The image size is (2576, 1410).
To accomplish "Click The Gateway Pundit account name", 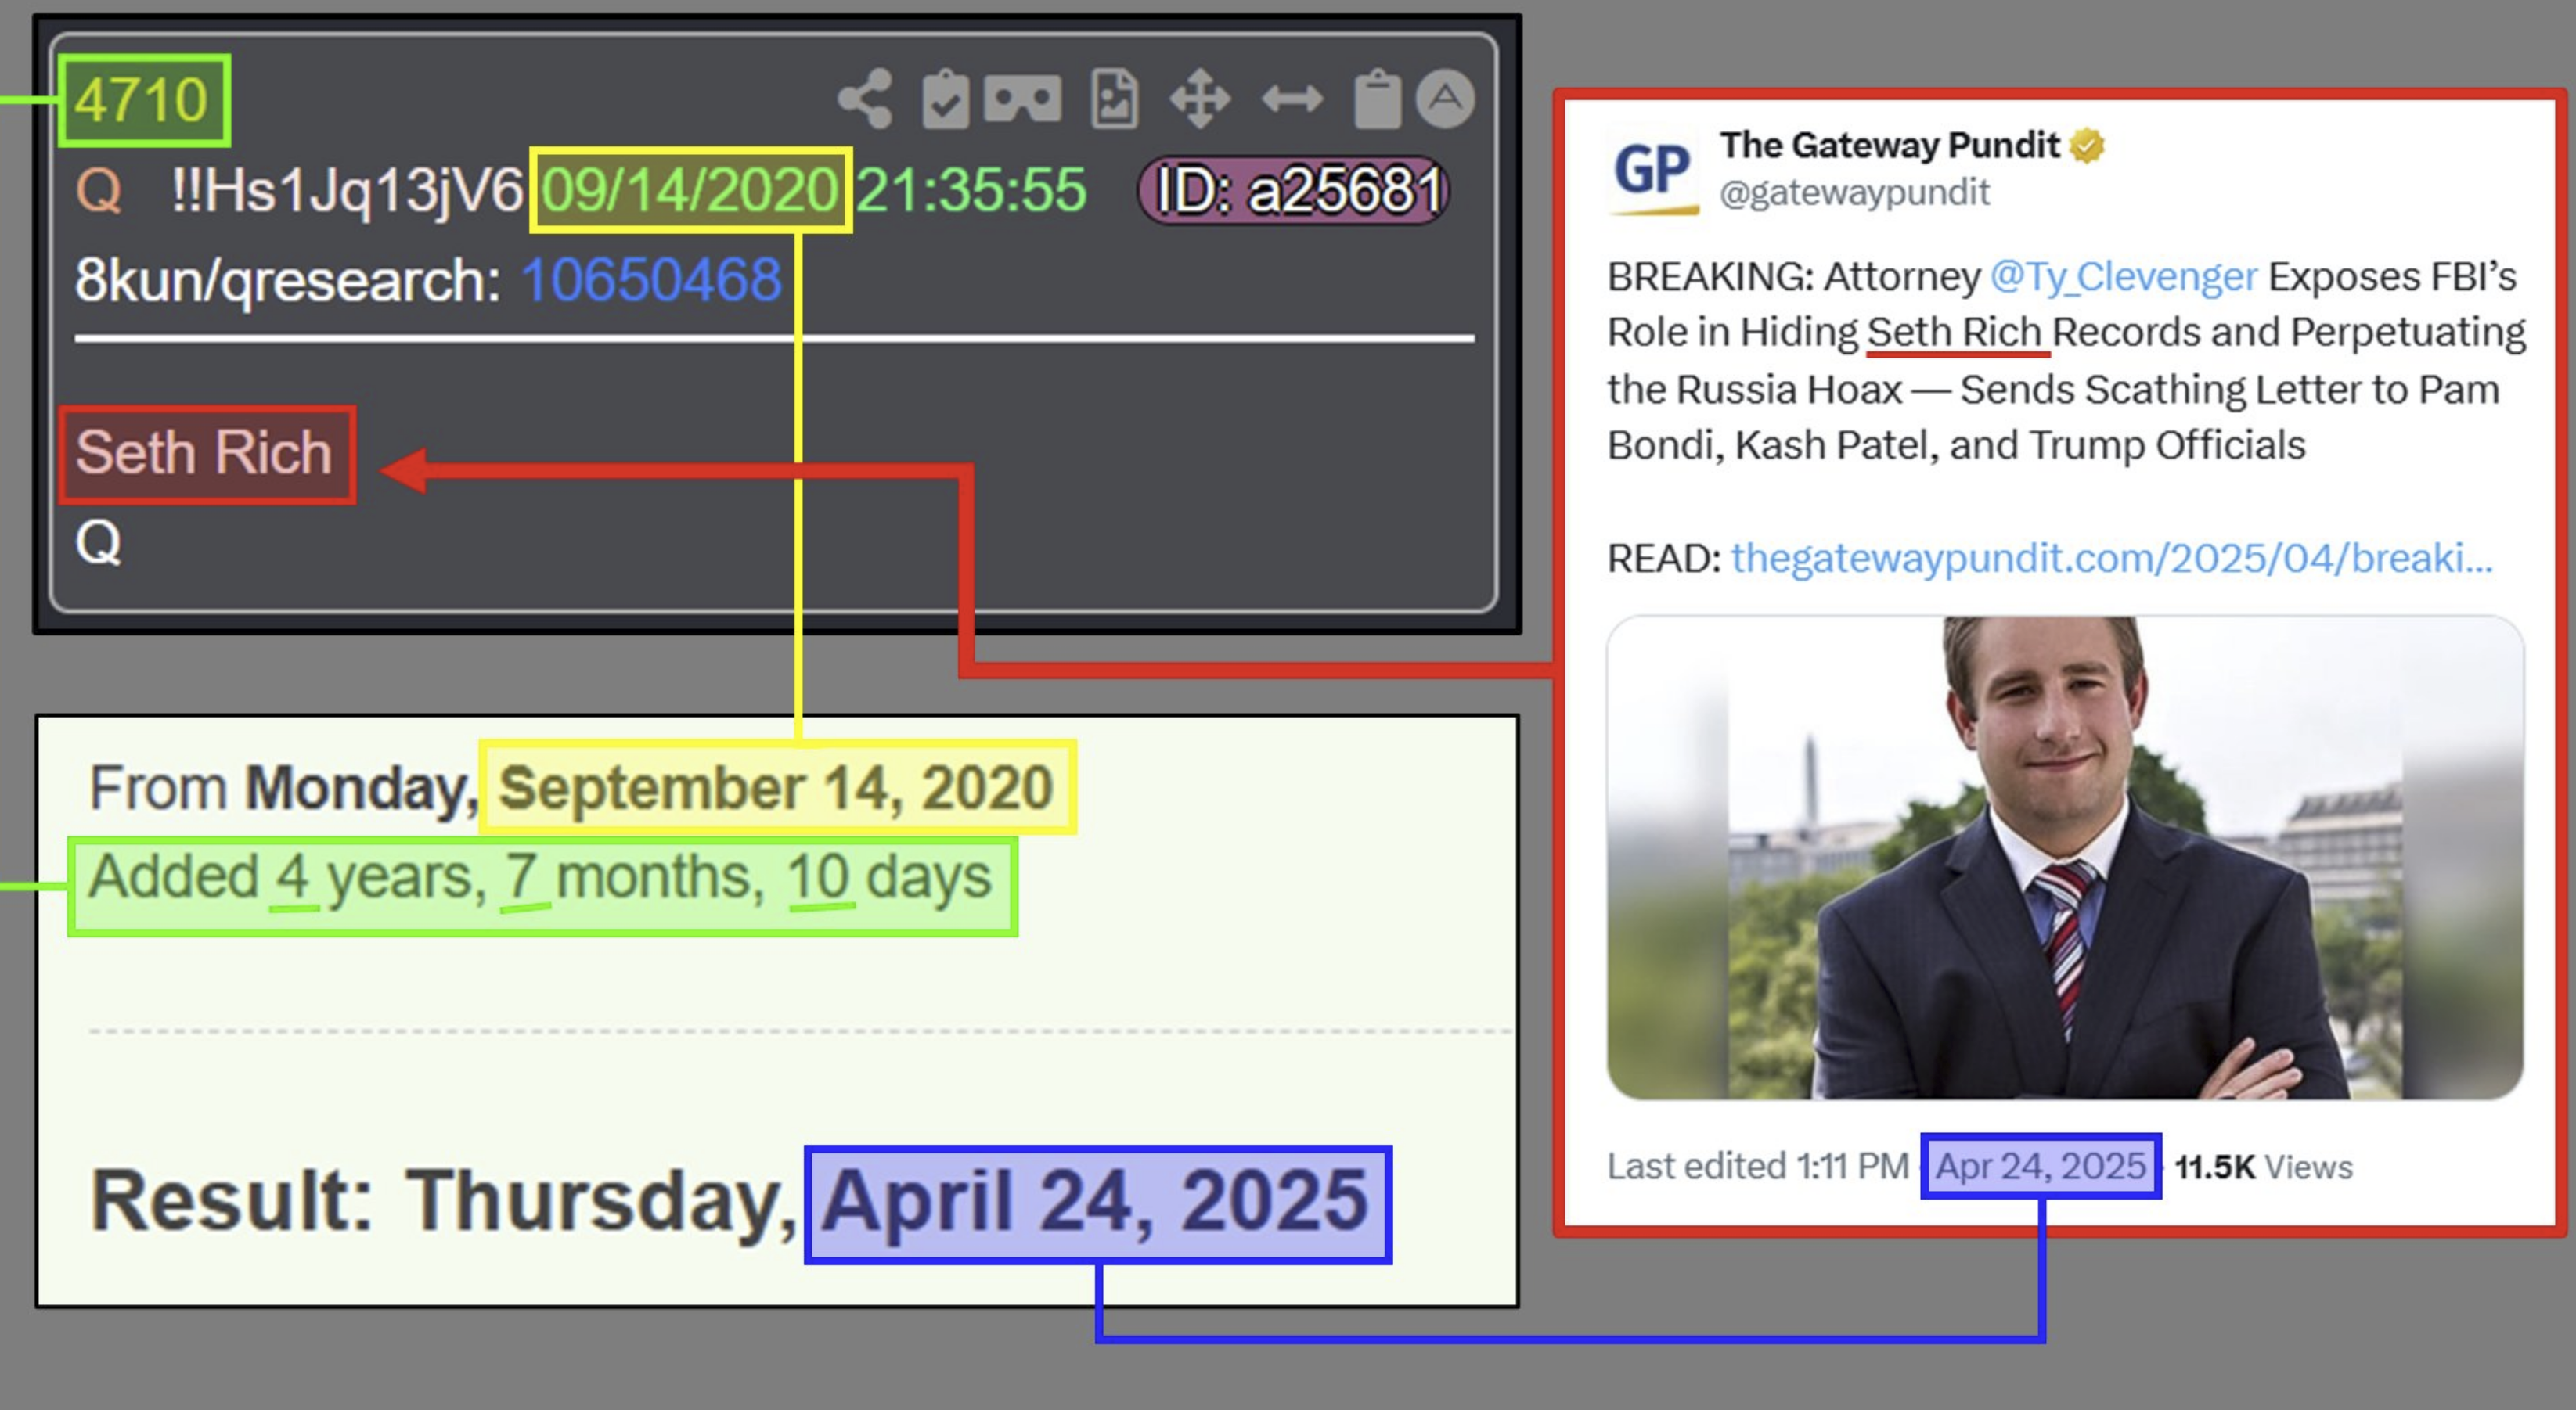I will click(1889, 146).
